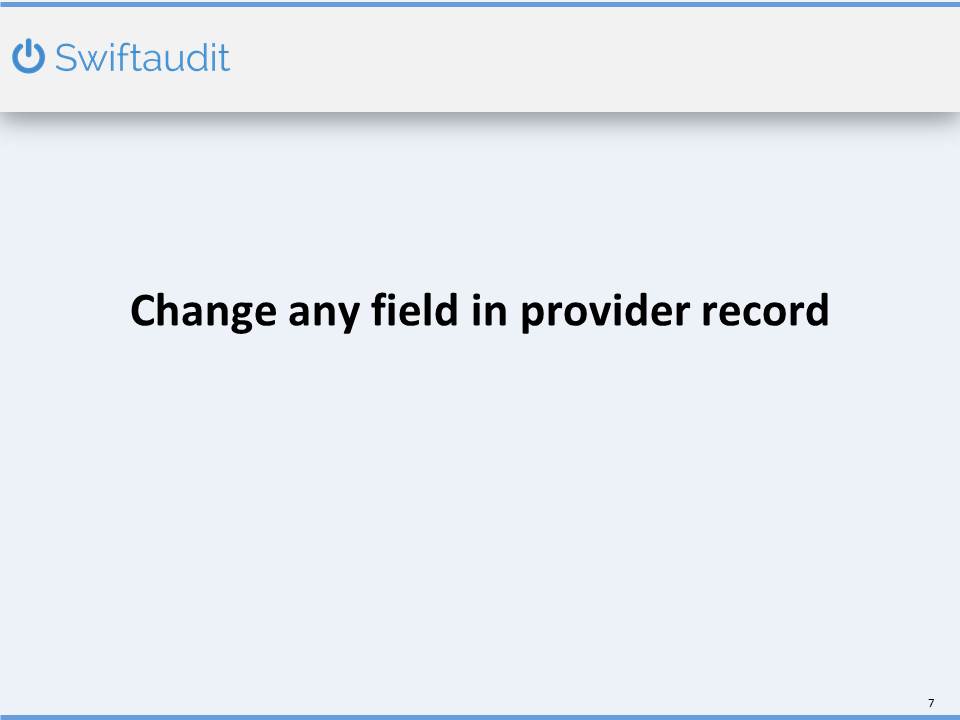Click the grey header banner area
The image size is (960, 720).
[600, 60]
